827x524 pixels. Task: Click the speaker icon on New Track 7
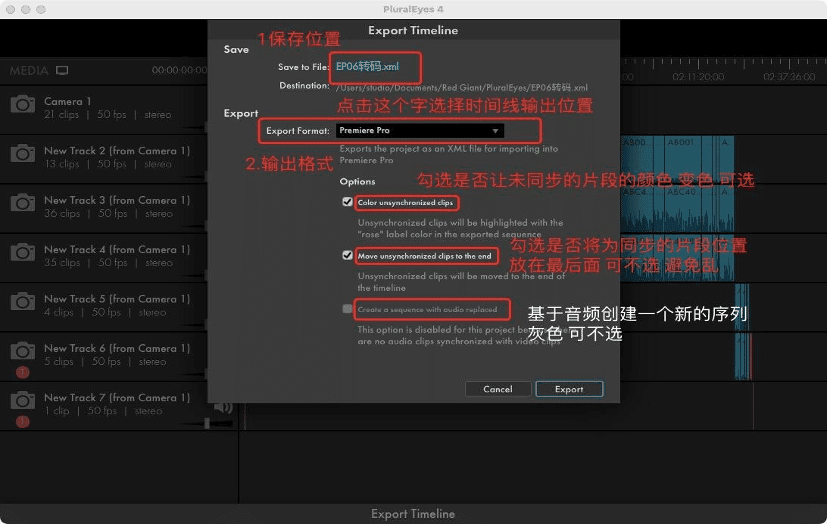click(x=224, y=406)
